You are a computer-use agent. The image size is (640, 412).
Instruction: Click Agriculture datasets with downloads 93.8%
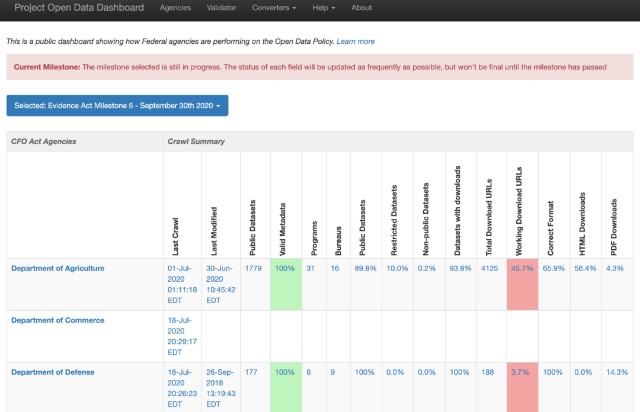pyautogui.click(x=460, y=268)
